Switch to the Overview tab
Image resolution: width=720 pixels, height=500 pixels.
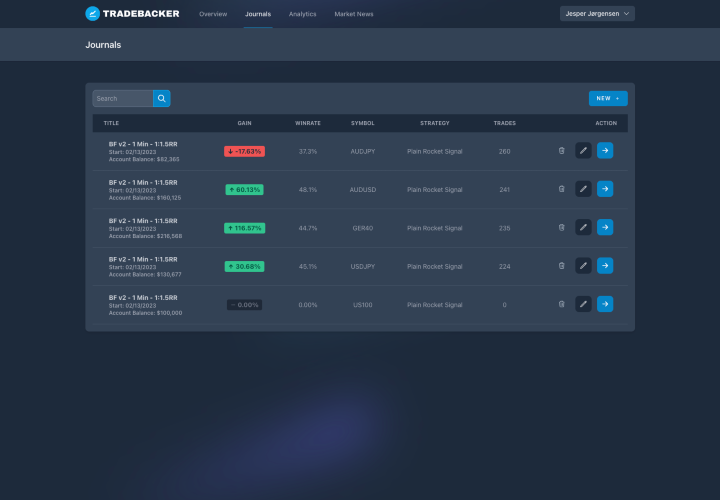[x=213, y=14]
